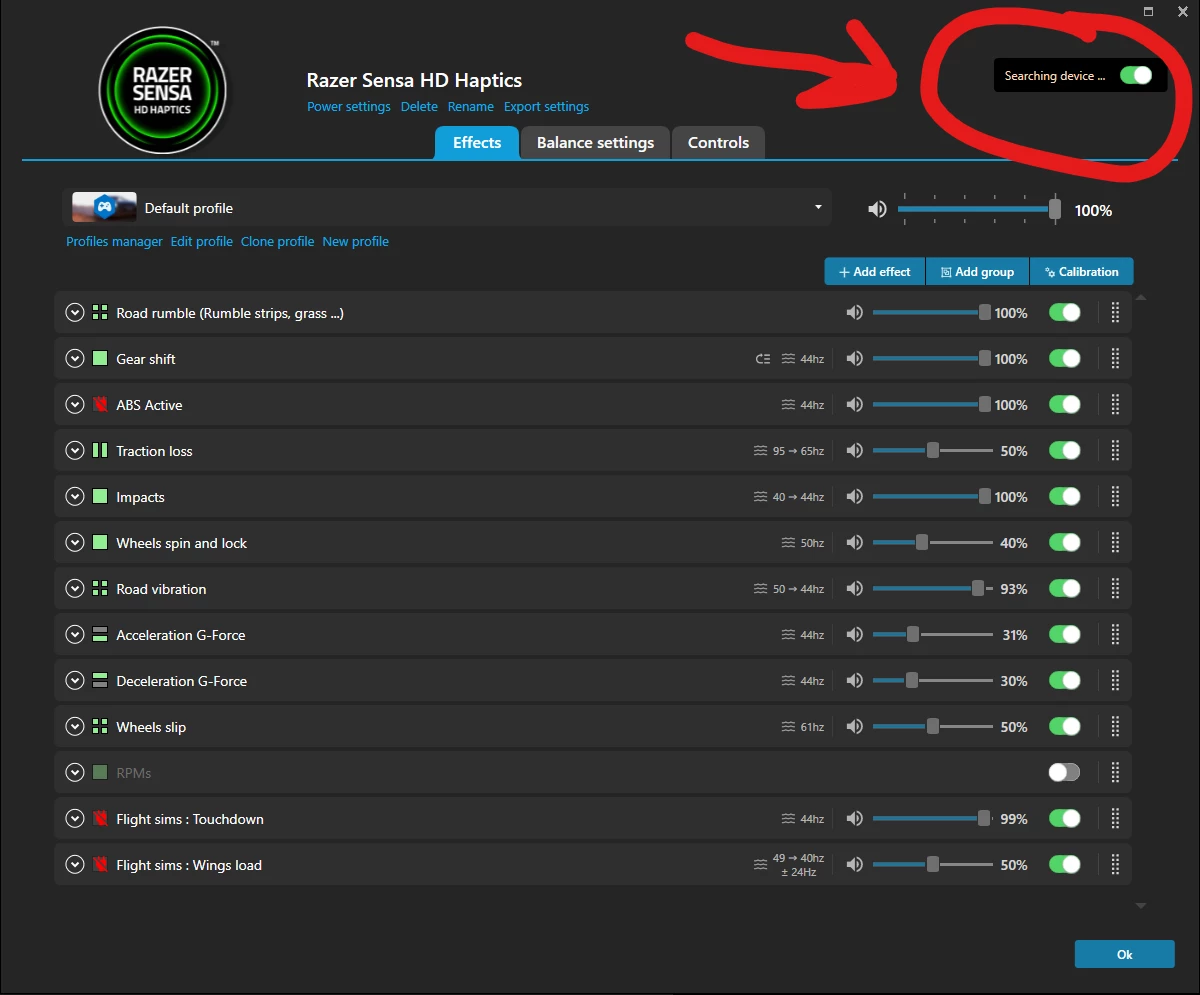
Task: Click the channel icon for Deceleration G-Force
Action: 100,681
